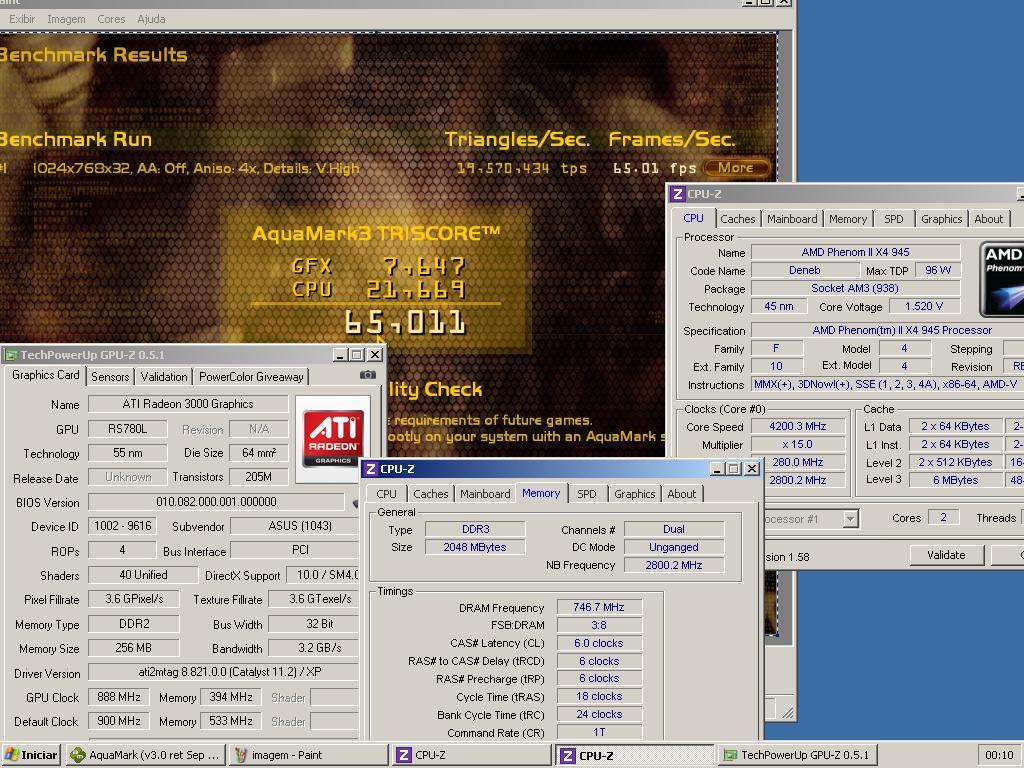Click the BIOS Version field in GPU-Z

click(216, 502)
